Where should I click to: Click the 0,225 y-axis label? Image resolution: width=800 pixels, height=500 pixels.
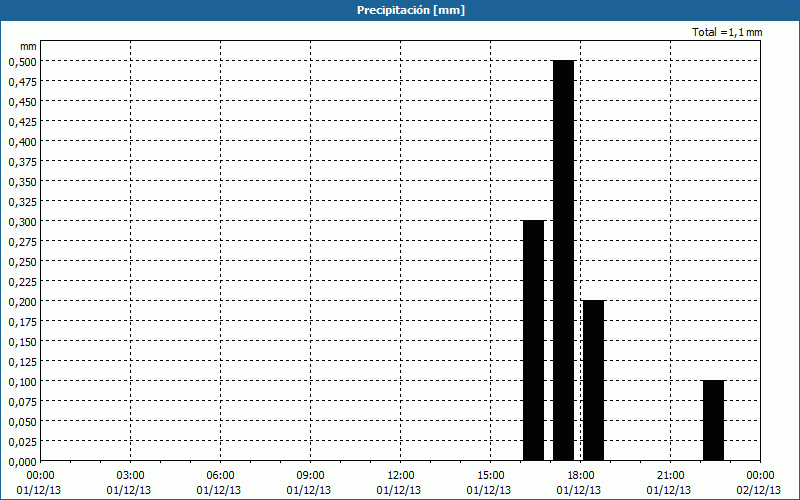[22, 282]
